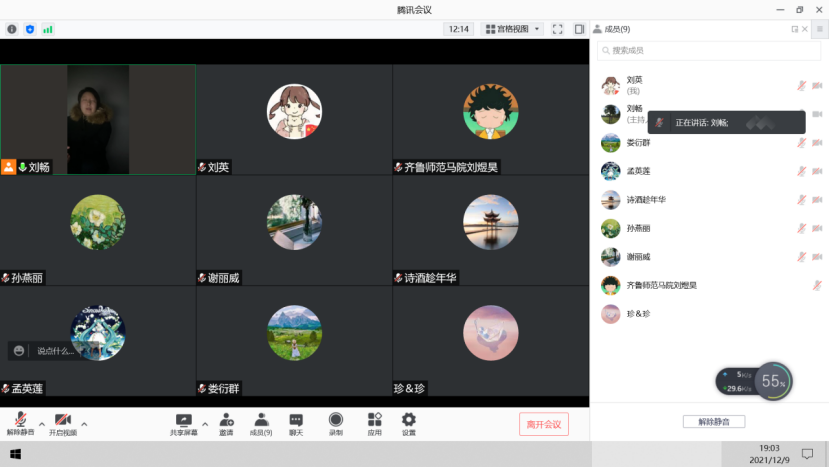This screenshot has height=467, width=830.
Task: Click the 搜索成员 search field
Action: pos(708,50)
